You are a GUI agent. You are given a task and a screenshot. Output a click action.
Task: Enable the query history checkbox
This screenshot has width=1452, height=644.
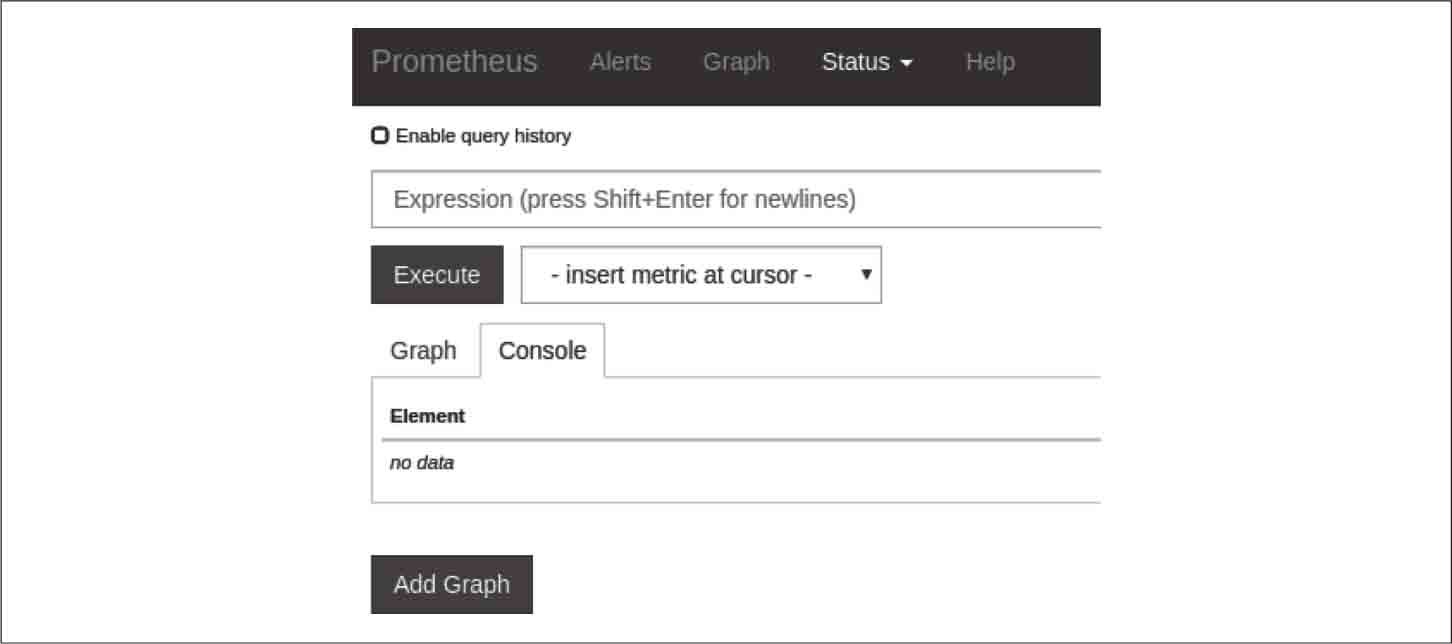(x=380, y=135)
